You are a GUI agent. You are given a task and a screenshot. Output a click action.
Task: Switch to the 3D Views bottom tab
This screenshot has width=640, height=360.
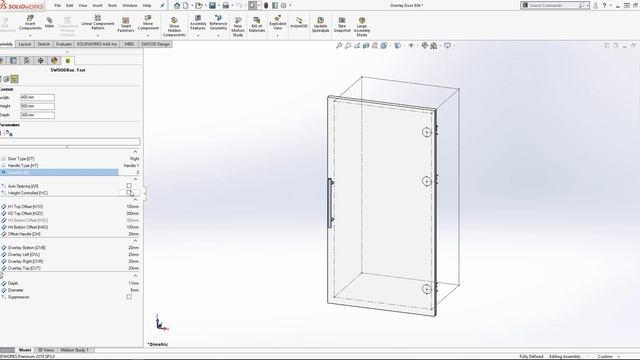46,350
